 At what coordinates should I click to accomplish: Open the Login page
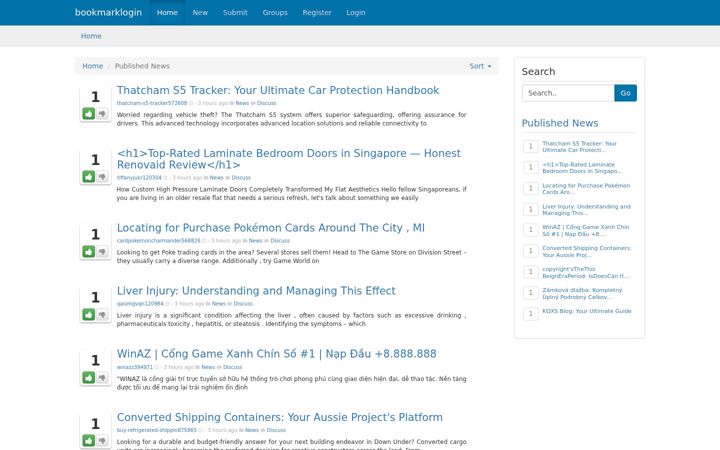pyautogui.click(x=356, y=12)
